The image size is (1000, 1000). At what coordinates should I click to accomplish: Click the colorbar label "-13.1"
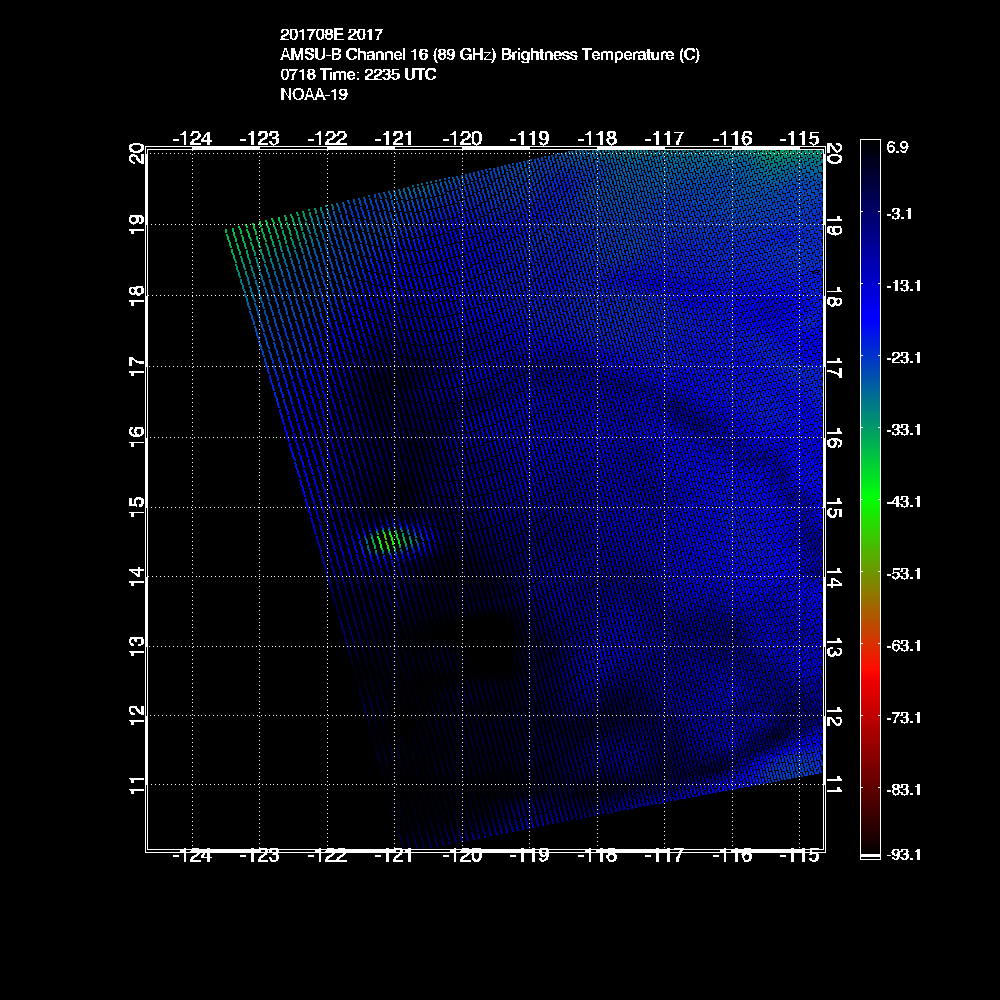(x=904, y=286)
